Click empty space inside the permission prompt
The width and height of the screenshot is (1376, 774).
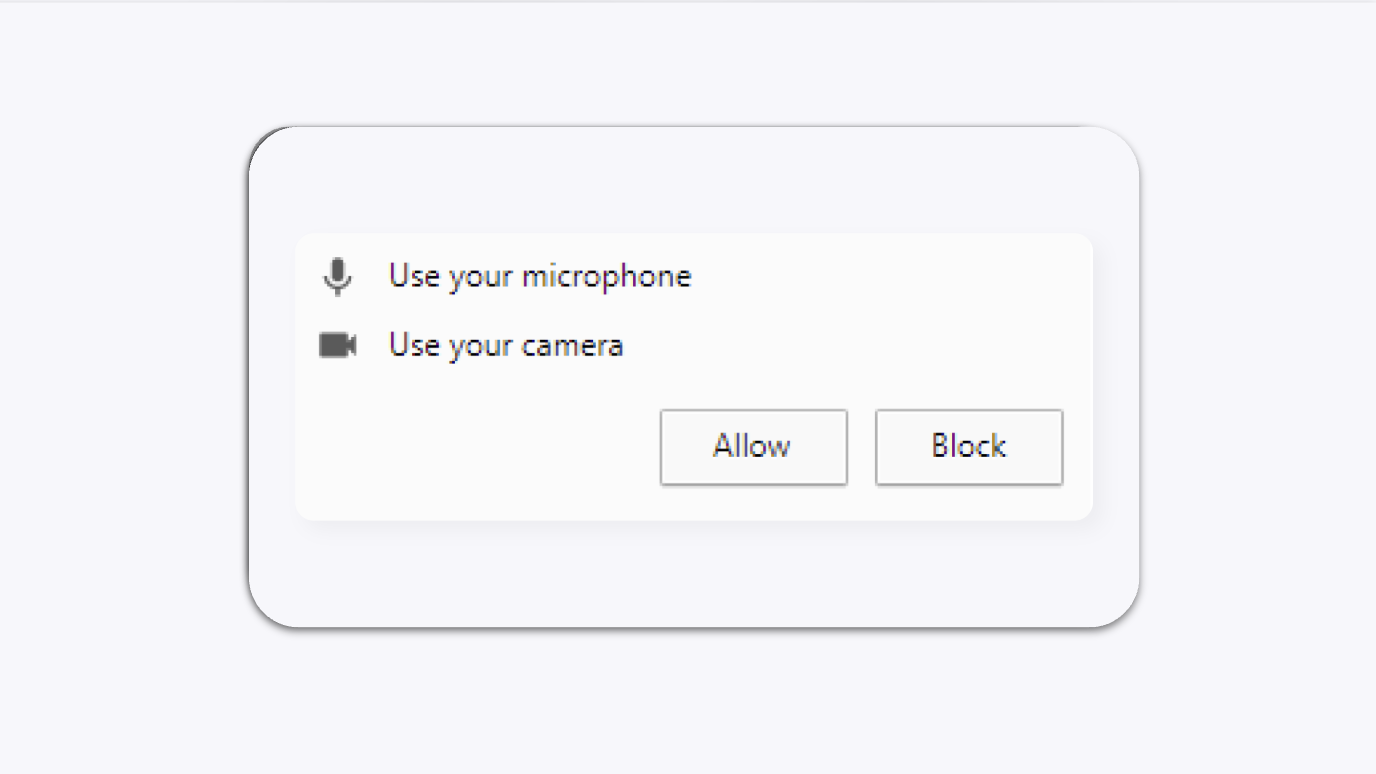[x=480, y=450]
